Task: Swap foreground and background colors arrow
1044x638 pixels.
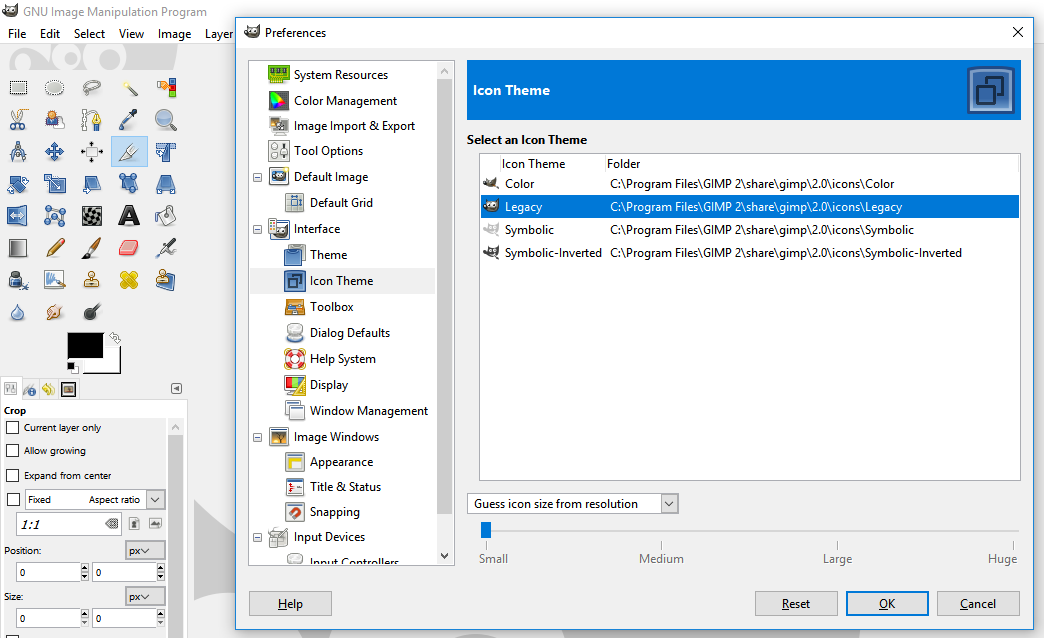Action: point(115,338)
